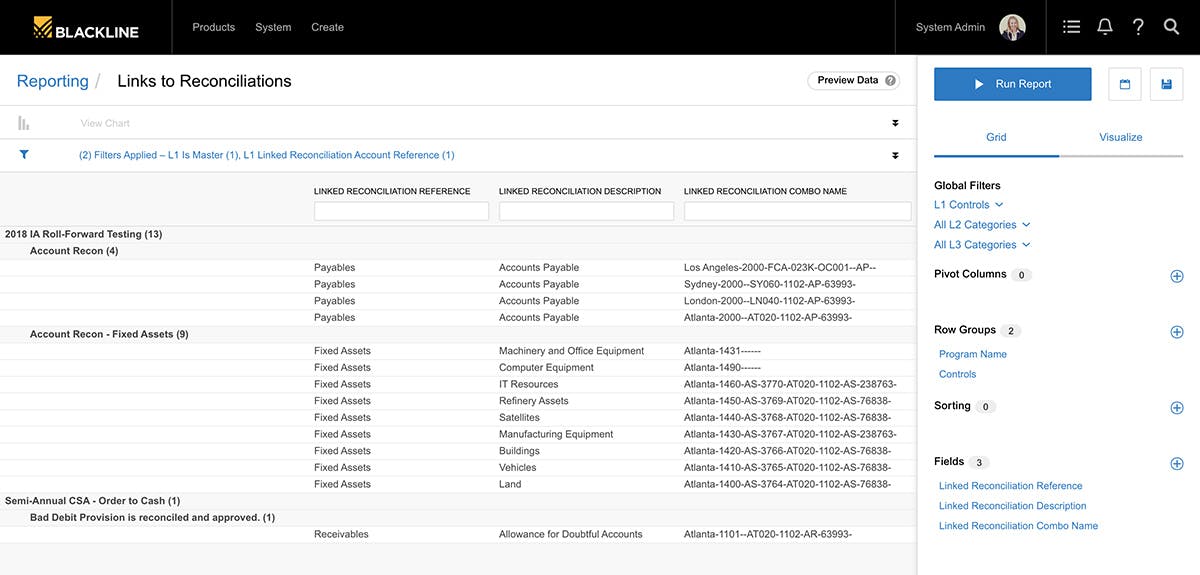The image size is (1200, 575).
Task: Click the System Admin user name
Action: pyautogui.click(x=950, y=27)
